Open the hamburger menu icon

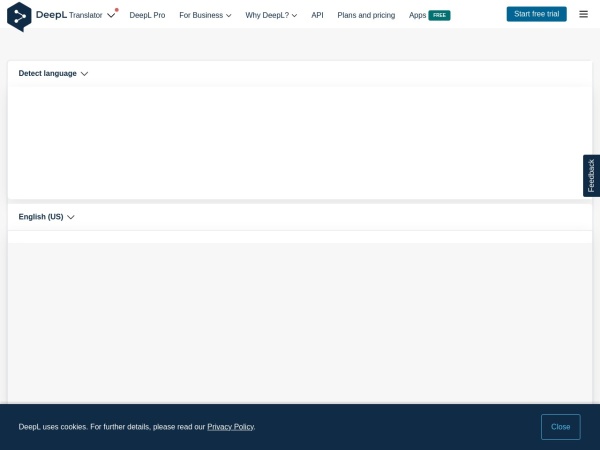pyautogui.click(x=584, y=15)
